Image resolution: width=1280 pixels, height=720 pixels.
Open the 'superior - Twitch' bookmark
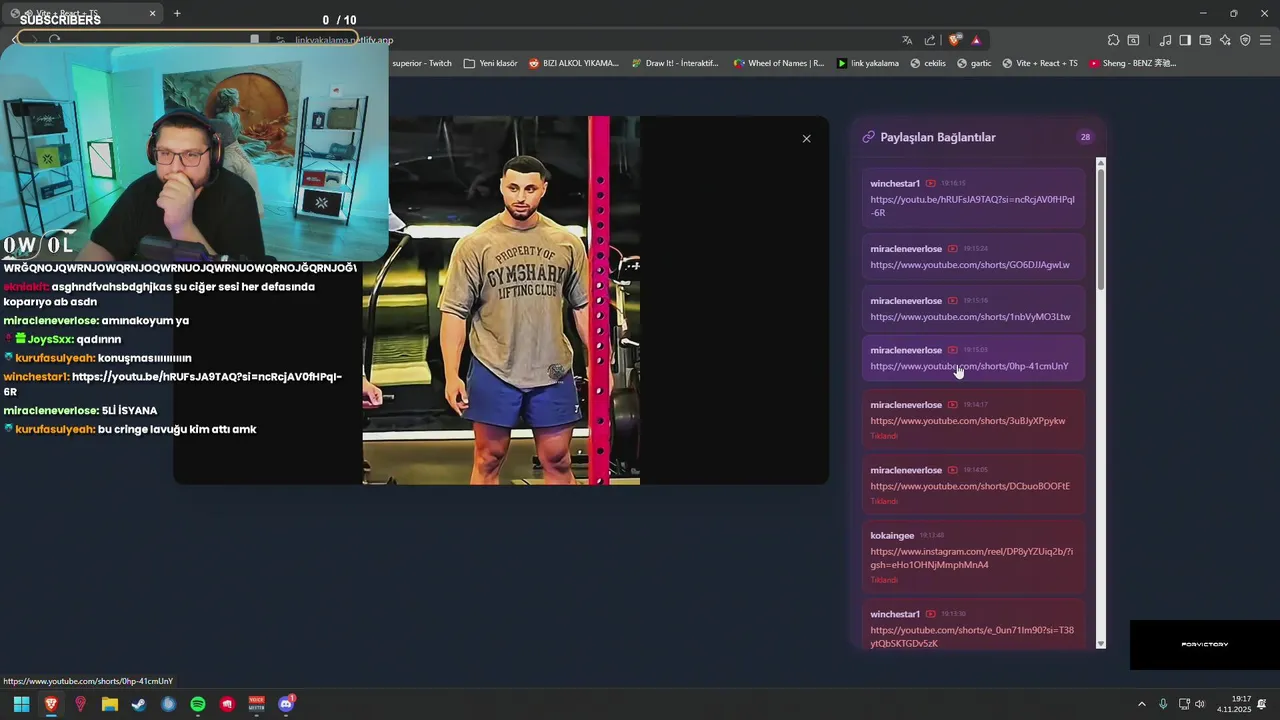(x=421, y=63)
